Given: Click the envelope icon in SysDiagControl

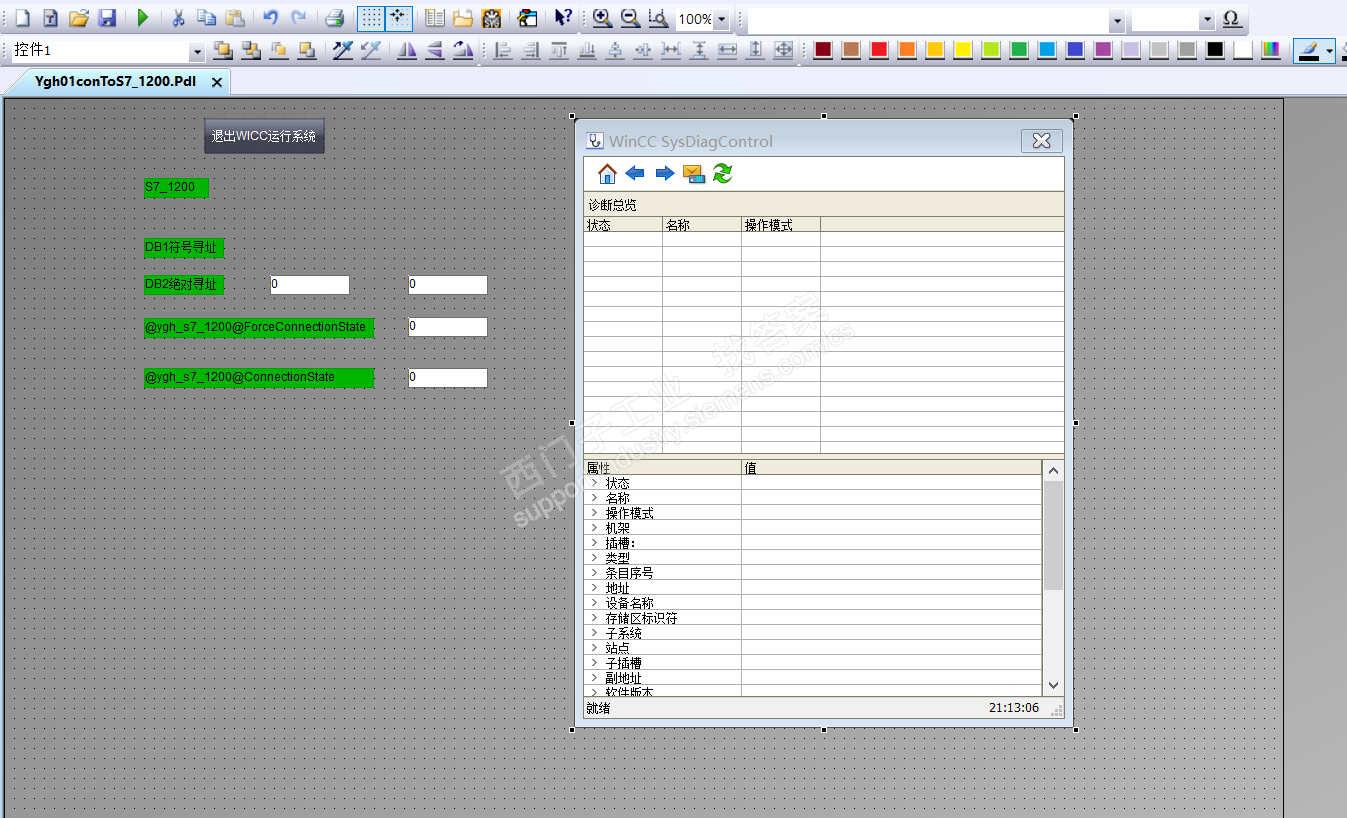Looking at the screenshot, I should [693, 174].
